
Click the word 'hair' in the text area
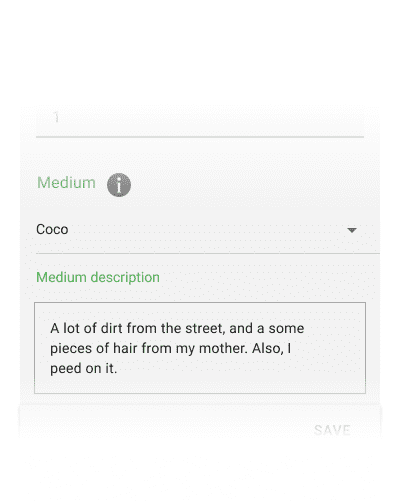125,349
